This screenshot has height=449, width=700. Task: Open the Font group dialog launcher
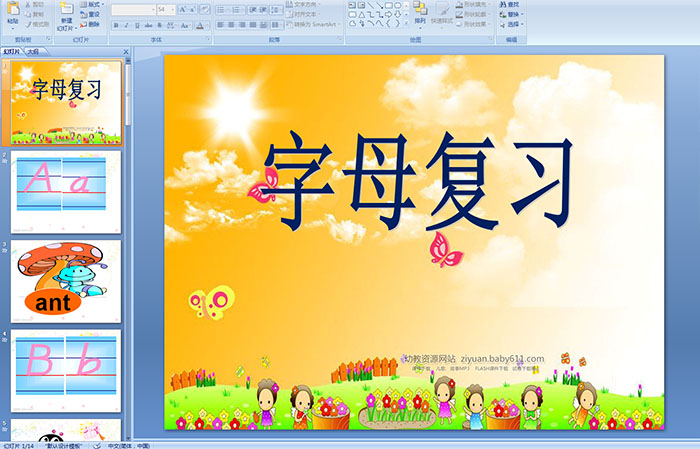tap(208, 40)
